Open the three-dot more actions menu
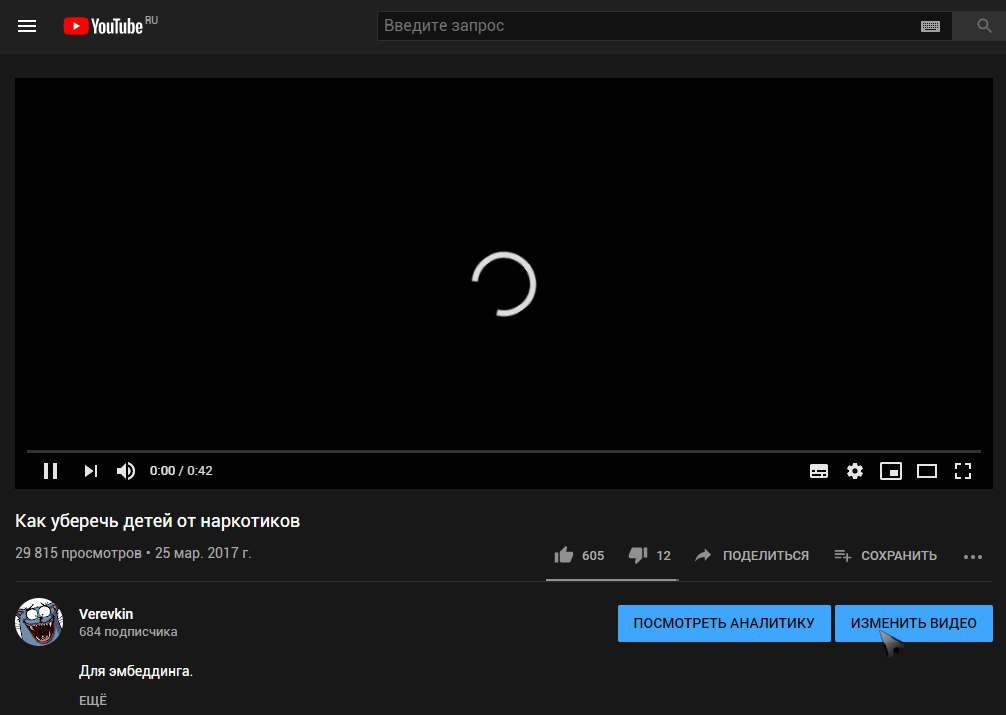The width and height of the screenshot is (1006, 715). 973,556
